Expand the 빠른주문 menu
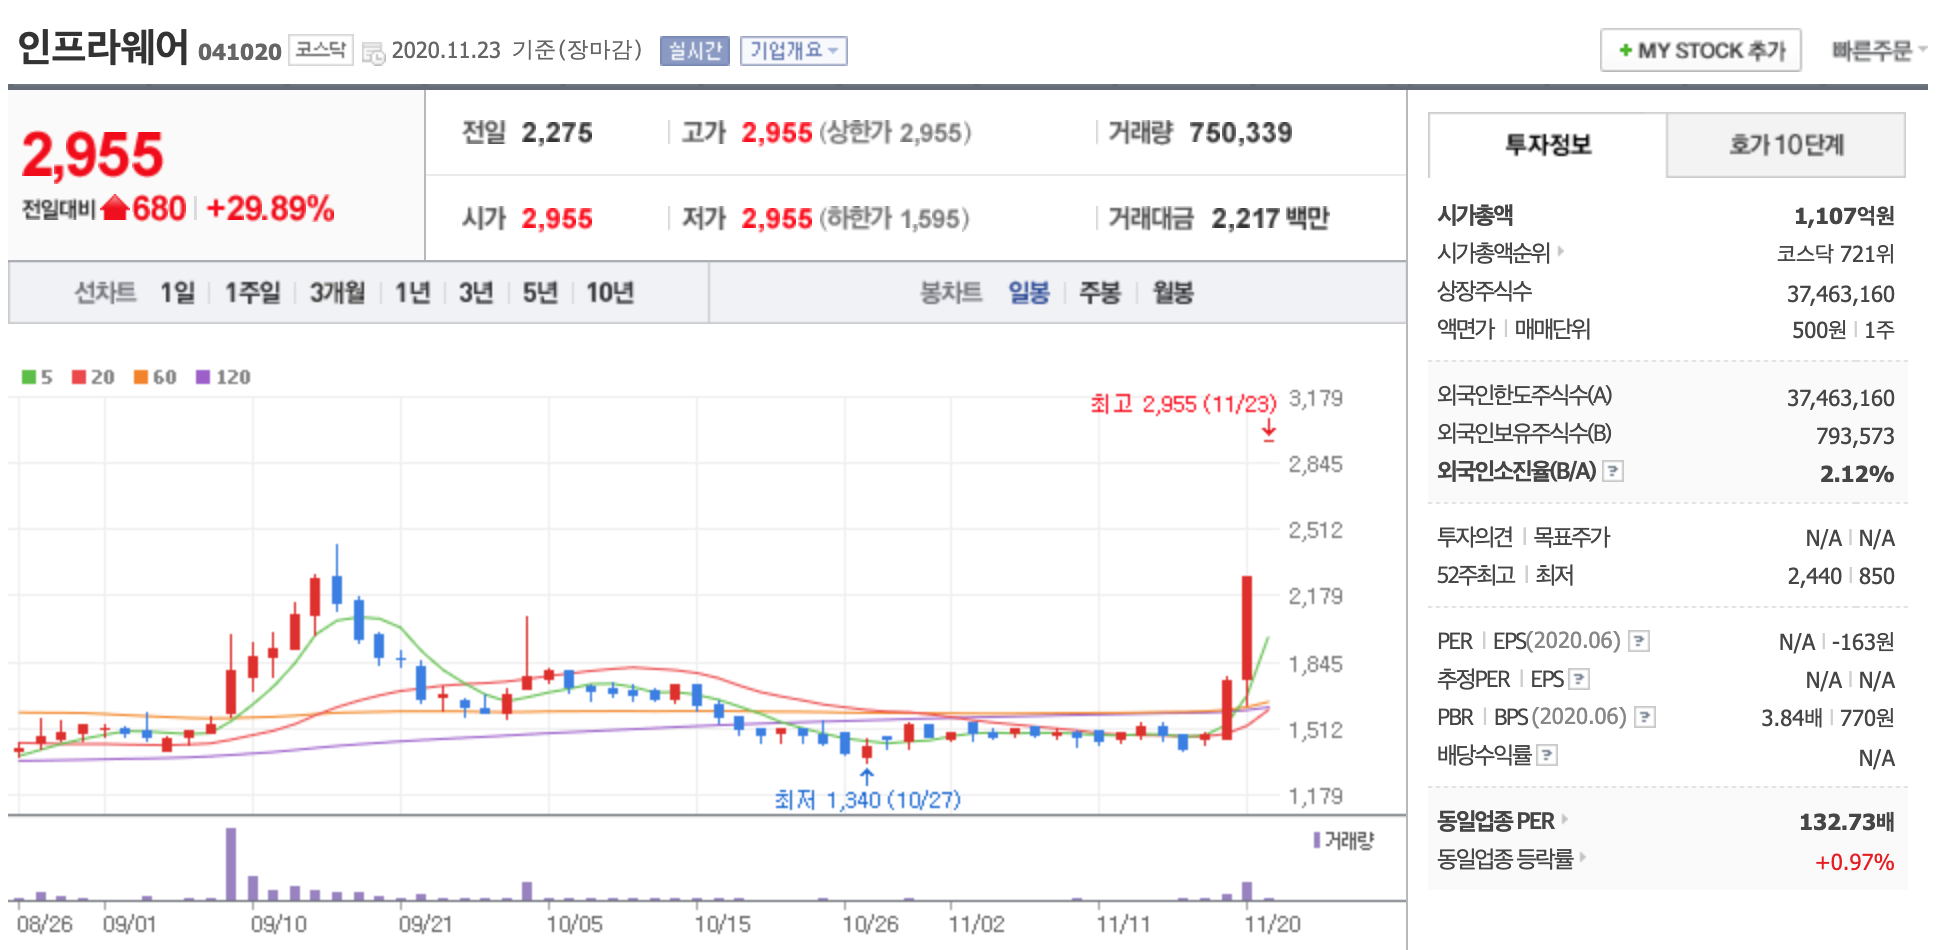 (x=1878, y=50)
